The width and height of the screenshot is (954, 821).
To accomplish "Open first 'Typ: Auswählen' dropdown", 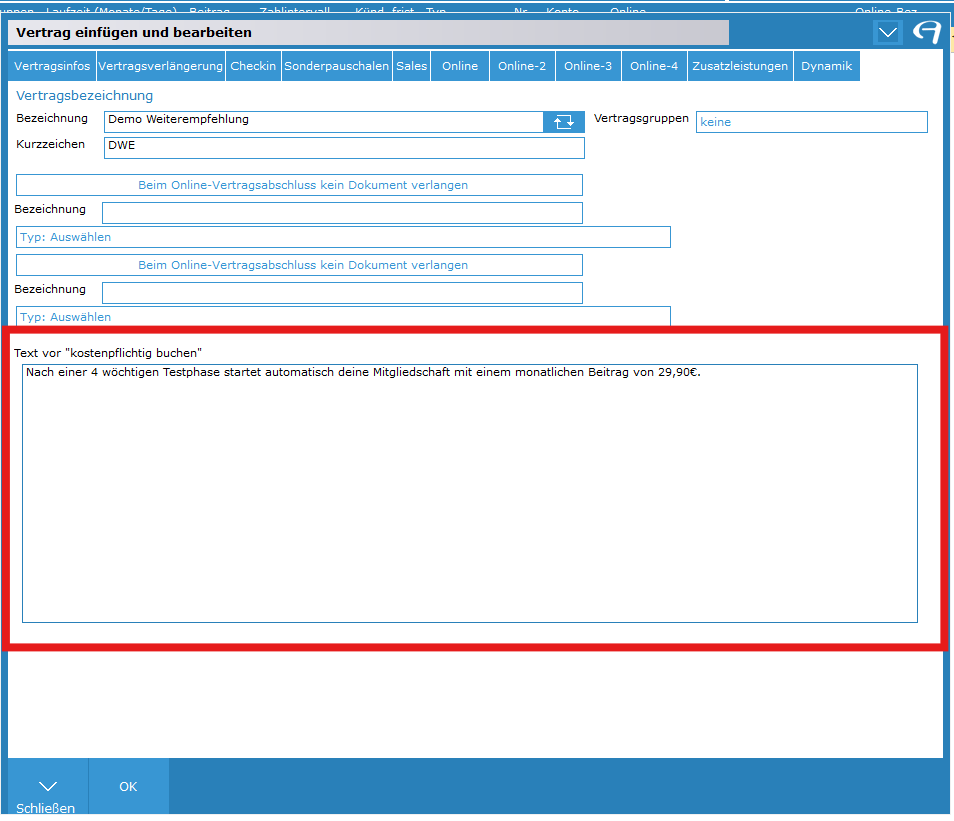I will (343, 237).
